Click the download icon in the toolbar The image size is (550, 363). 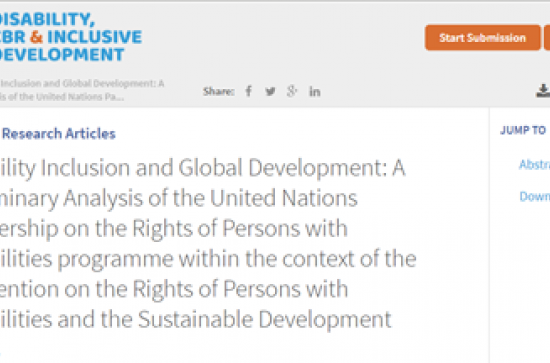[543, 90]
